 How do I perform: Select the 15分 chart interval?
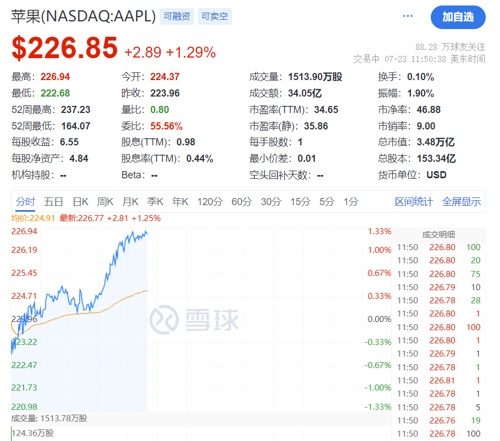300,202
